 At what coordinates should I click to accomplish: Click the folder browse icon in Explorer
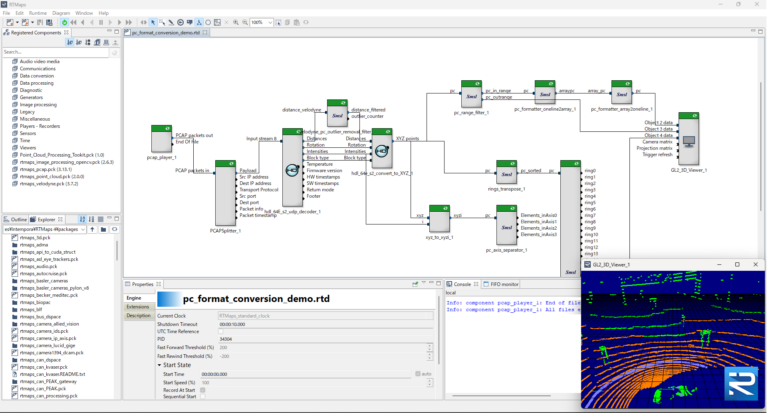103,229
